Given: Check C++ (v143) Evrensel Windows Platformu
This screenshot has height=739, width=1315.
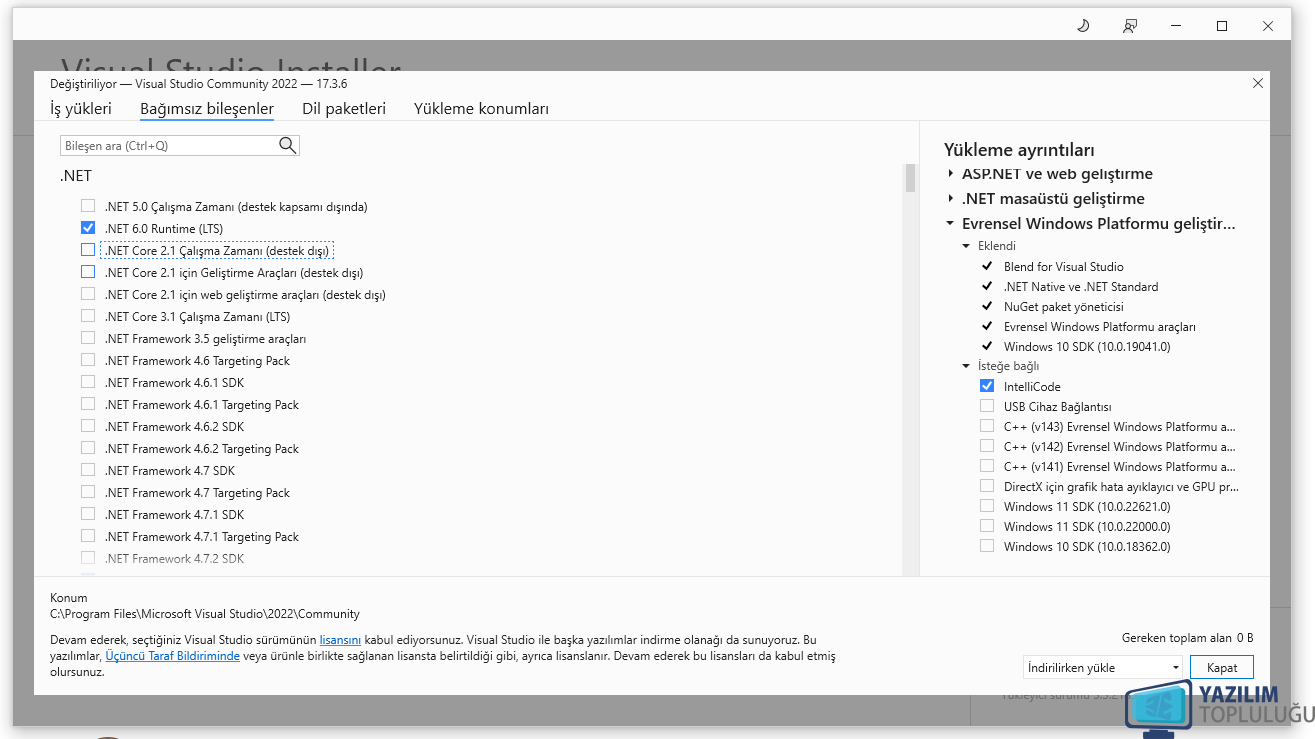Looking at the screenshot, I should (987, 426).
